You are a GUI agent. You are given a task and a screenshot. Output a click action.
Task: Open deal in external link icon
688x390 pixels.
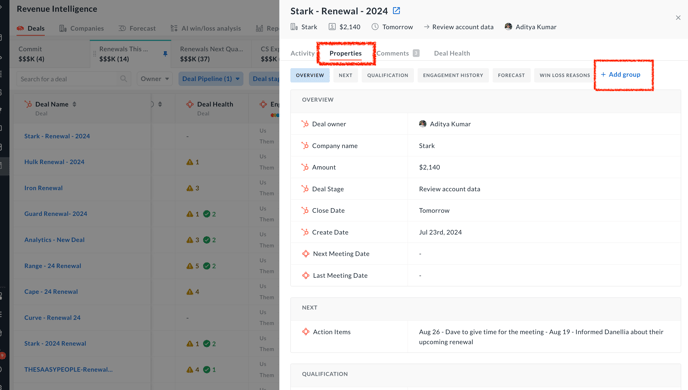[x=396, y=11]
